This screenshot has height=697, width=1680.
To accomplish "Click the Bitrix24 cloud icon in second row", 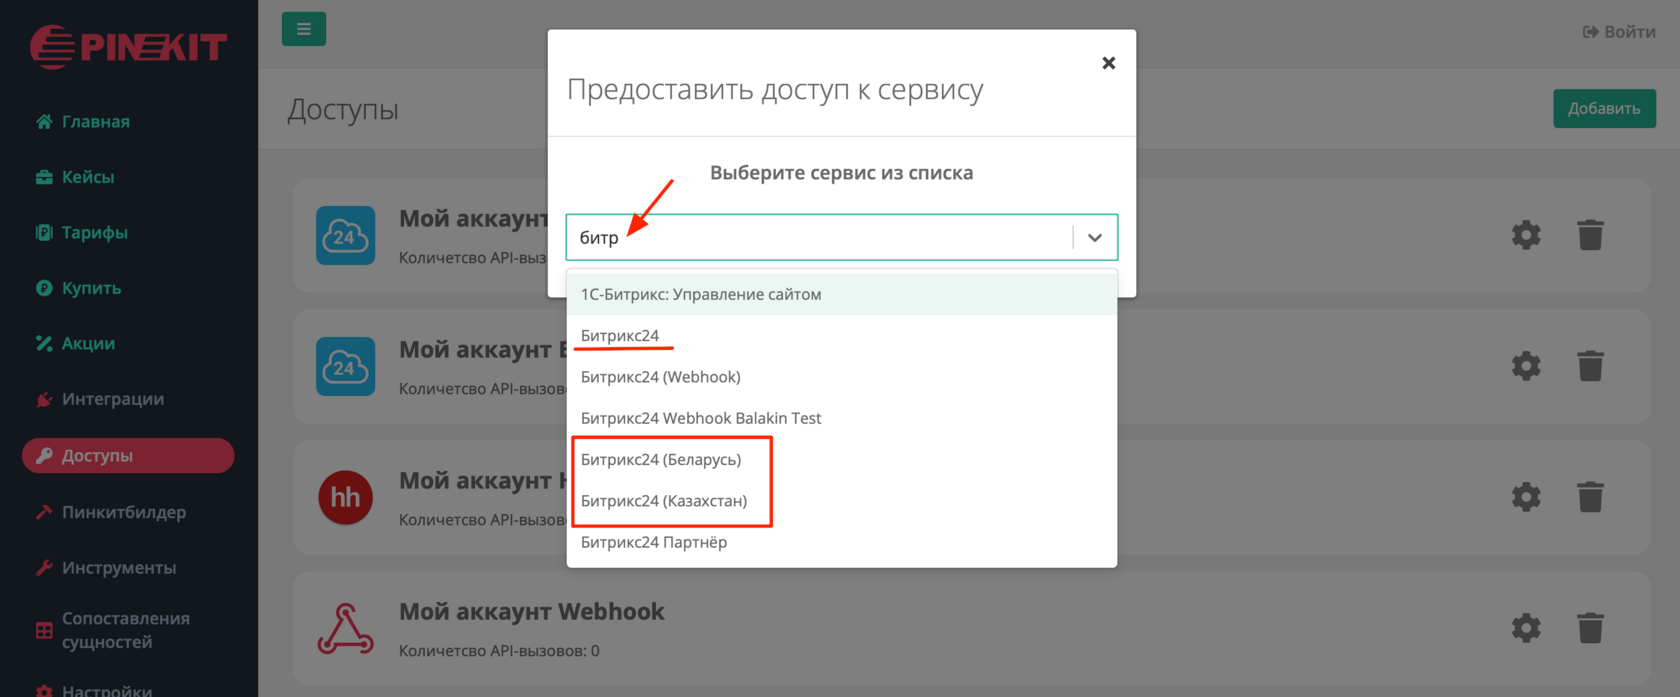I will tap(346, 366).
